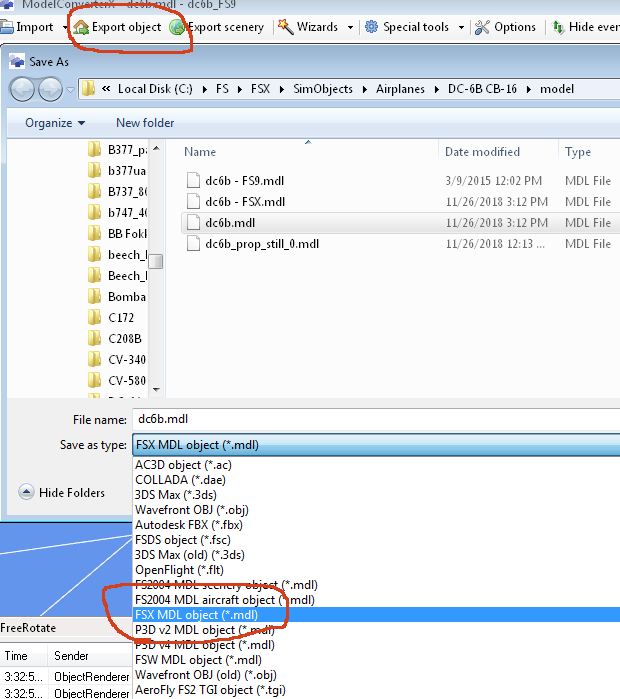Open the recent locations dropdown arrow

click(x=70, y=90)
